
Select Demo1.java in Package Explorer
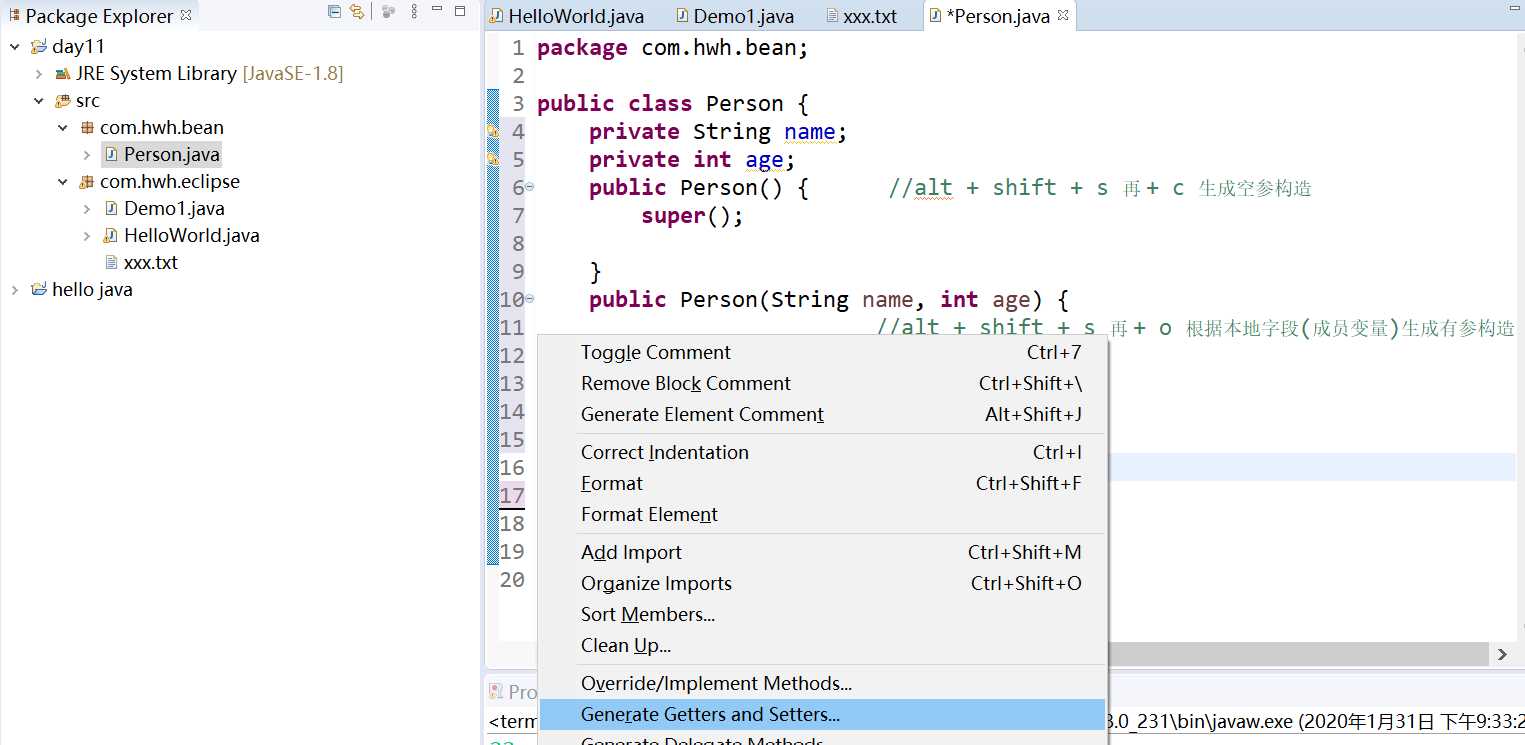(x=174, y=209)
